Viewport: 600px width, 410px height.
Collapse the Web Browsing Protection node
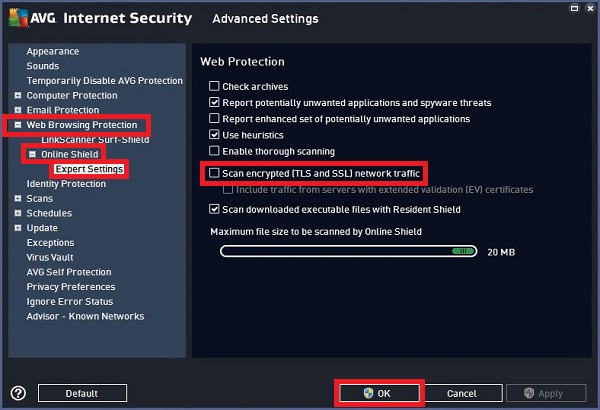(x=18, y=125)
